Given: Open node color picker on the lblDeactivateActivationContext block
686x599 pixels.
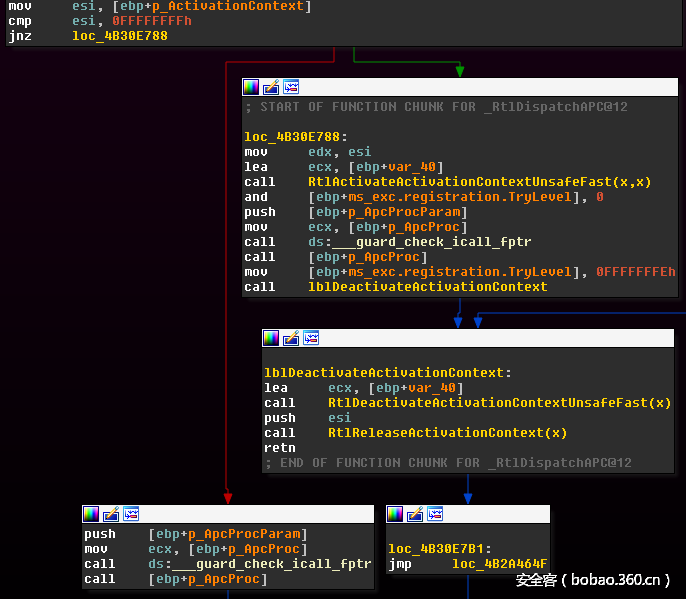Looking at the screenshot, I should 271,338.
